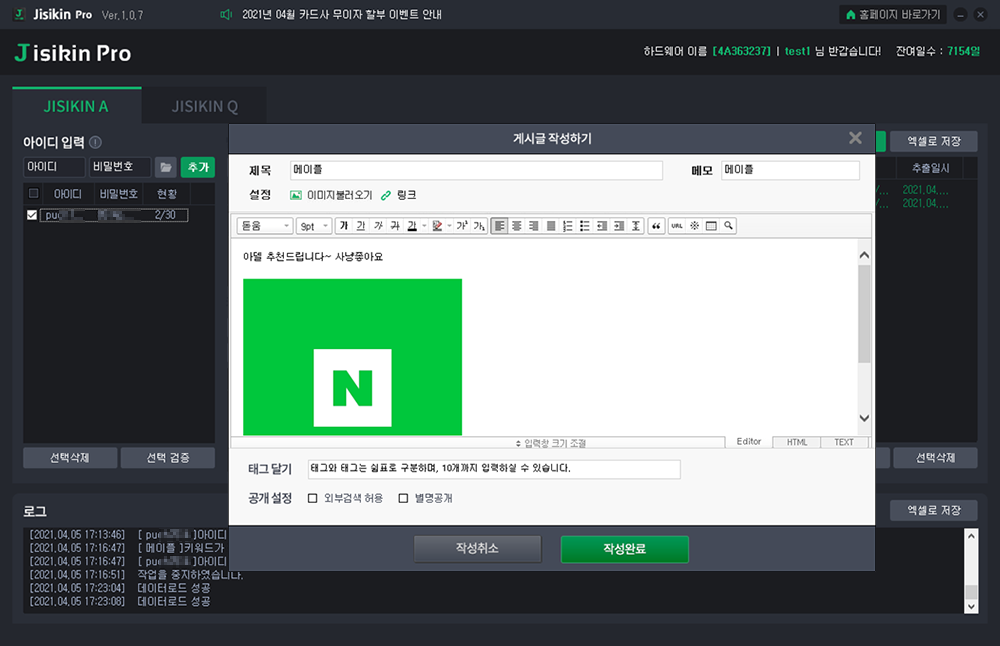This screenshot has width=1000, height=646.
Task: Switch to JISIKIN Q tab
Action: [205, 106]
